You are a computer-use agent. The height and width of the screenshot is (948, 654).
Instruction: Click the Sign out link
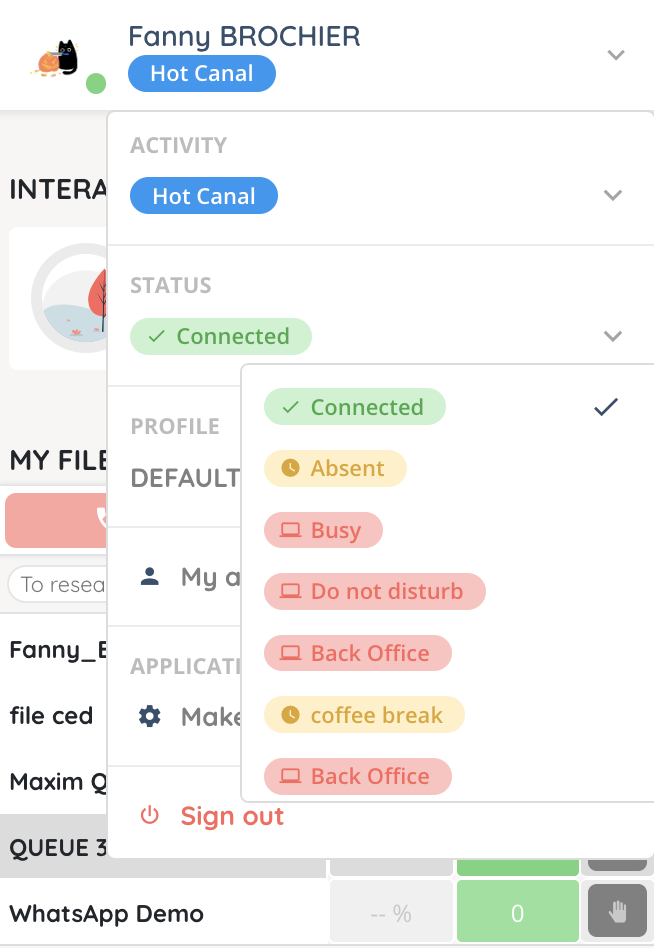232,816
